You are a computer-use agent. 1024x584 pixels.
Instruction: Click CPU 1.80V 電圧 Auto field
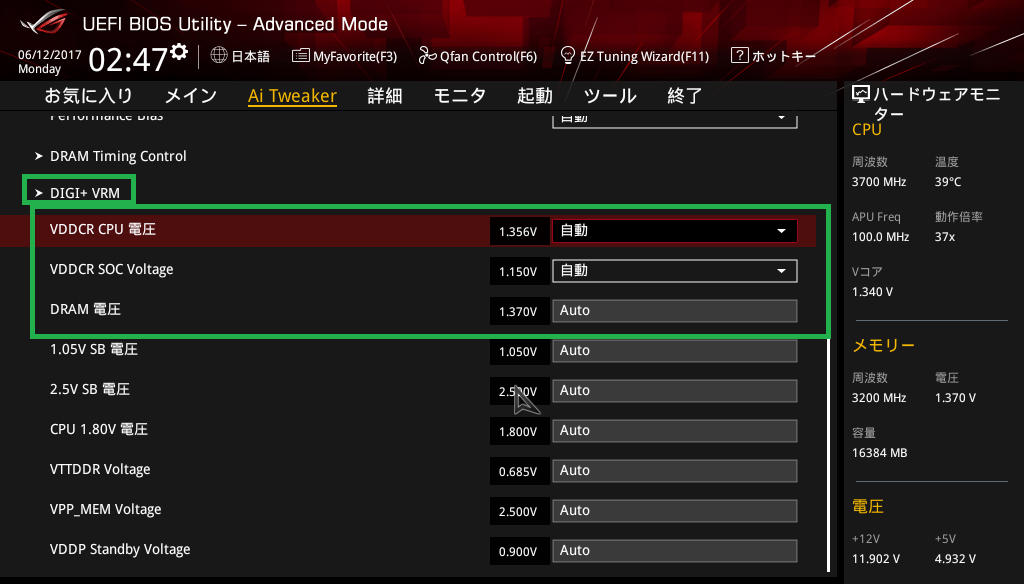[675, 431]
